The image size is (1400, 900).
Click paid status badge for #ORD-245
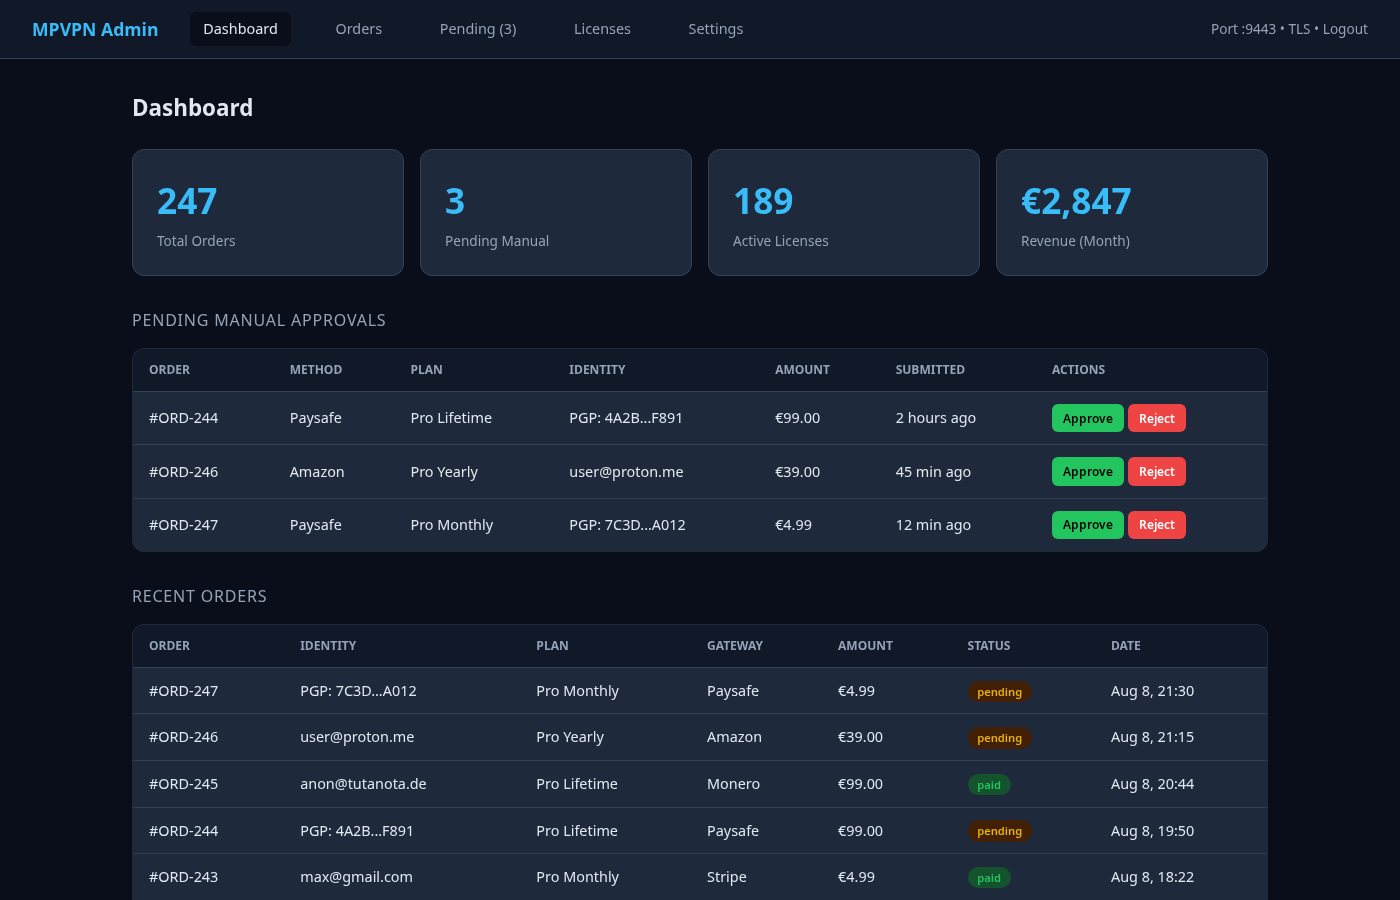coord(989,785)
